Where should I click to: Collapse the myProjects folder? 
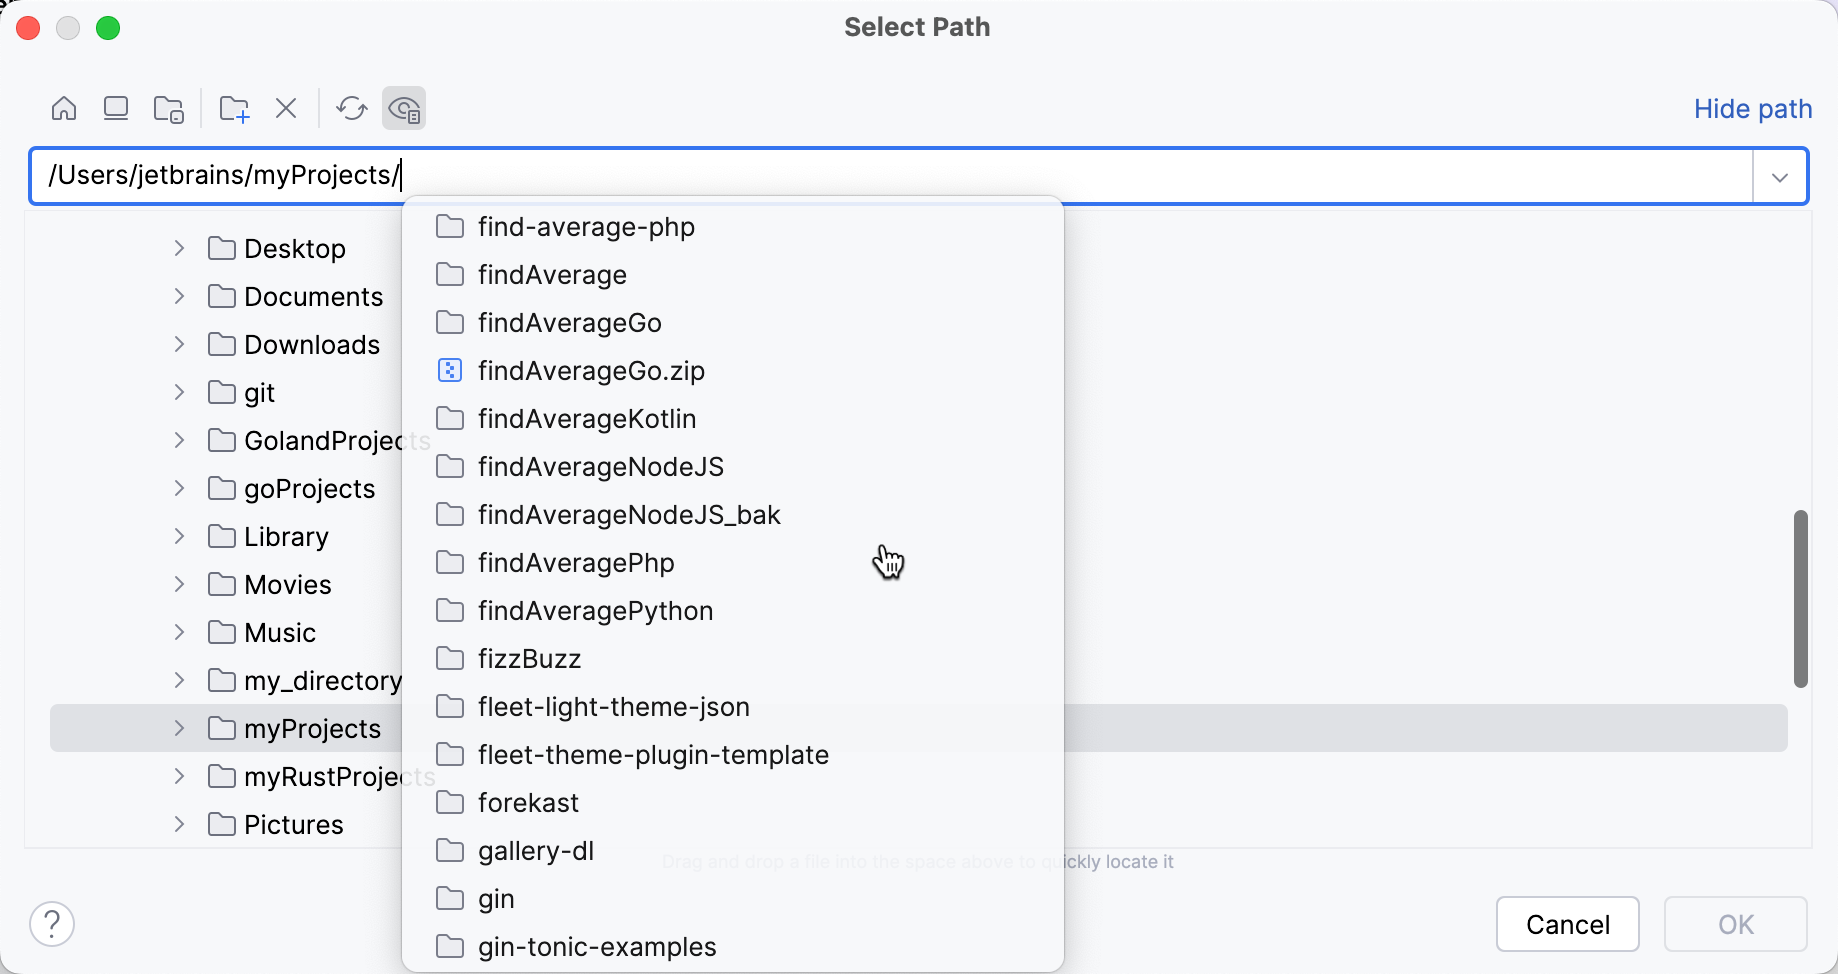179,728
